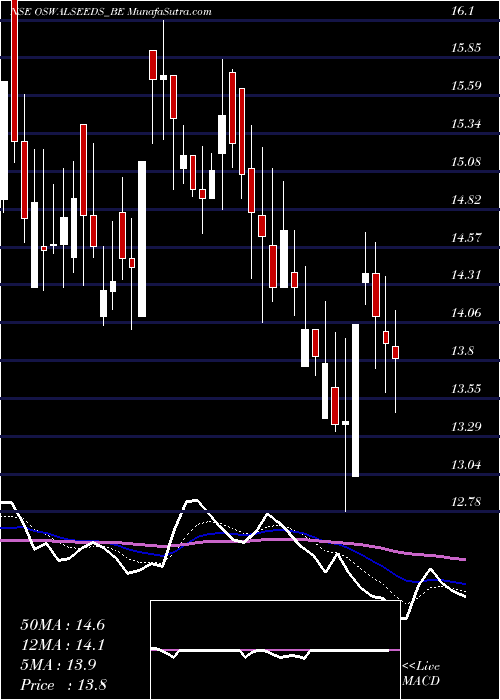Click the 12MA : 14.1 readout

63,645
